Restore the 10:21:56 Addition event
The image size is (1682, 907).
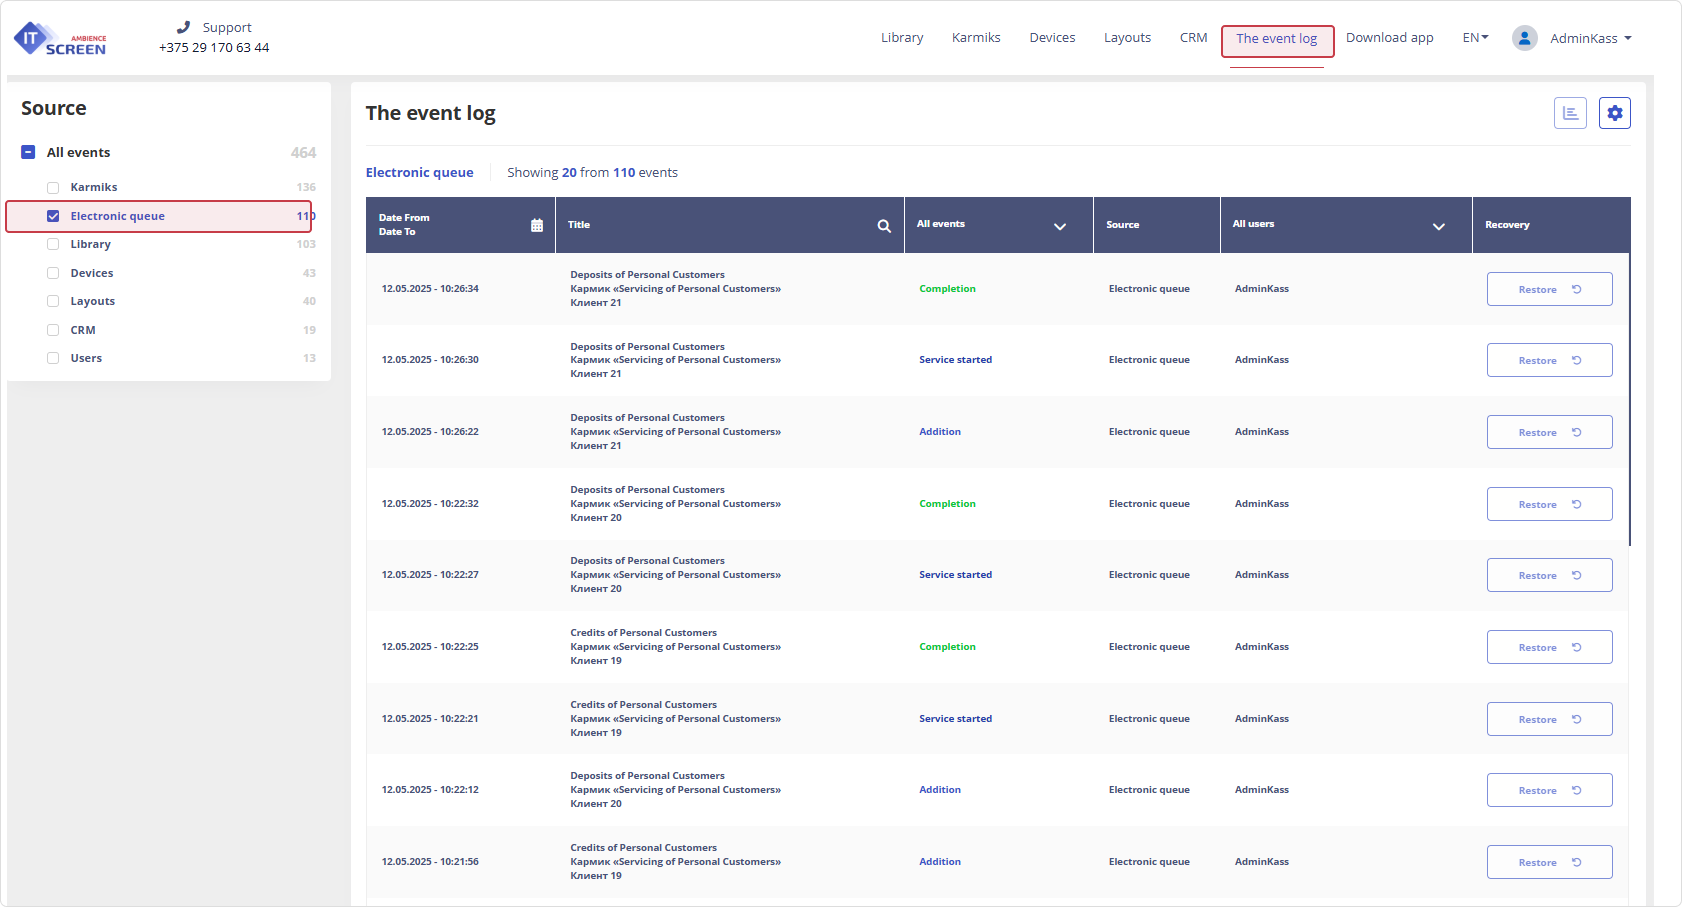point(1549,862)
